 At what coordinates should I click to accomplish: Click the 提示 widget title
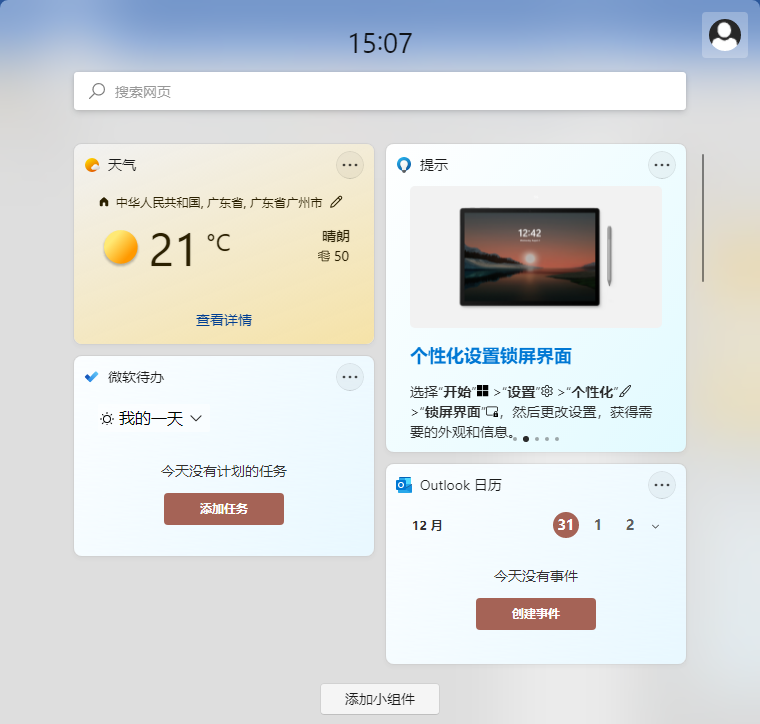point(434,165)
